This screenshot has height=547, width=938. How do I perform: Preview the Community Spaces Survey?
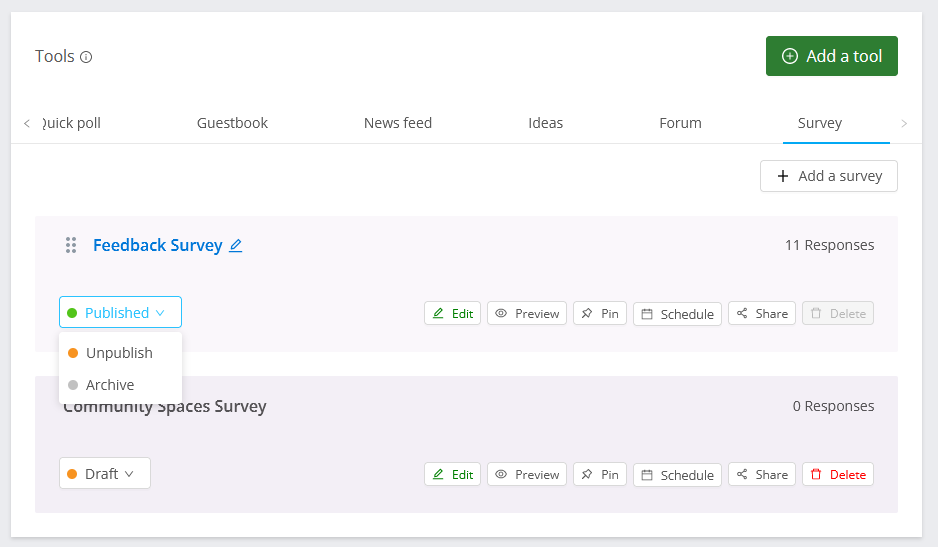[527, 475]
